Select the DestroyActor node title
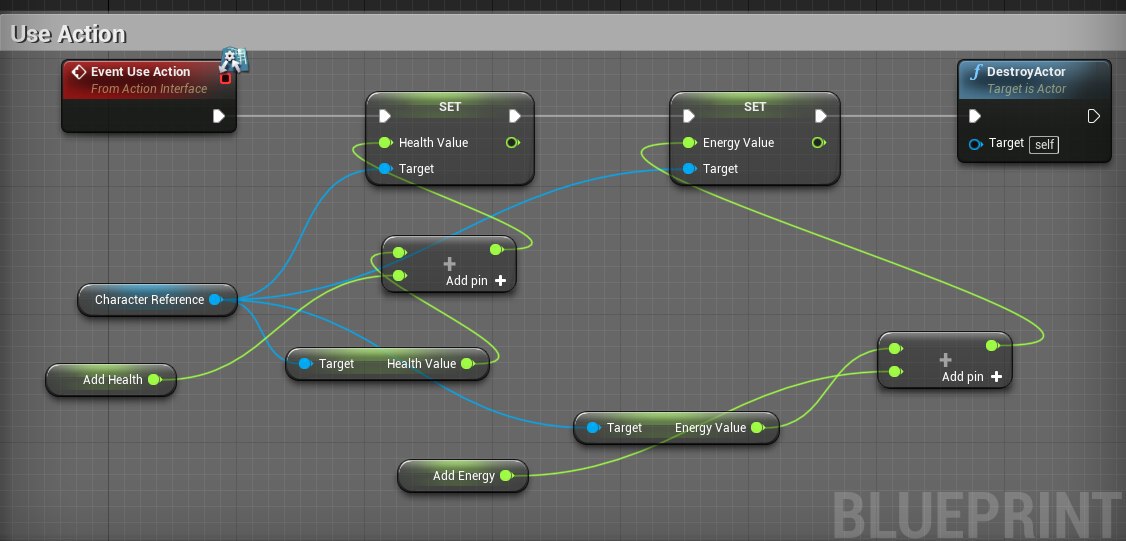Image resolution: width=1126 pixels, height=541 pixels. (x=1026, y=72)
